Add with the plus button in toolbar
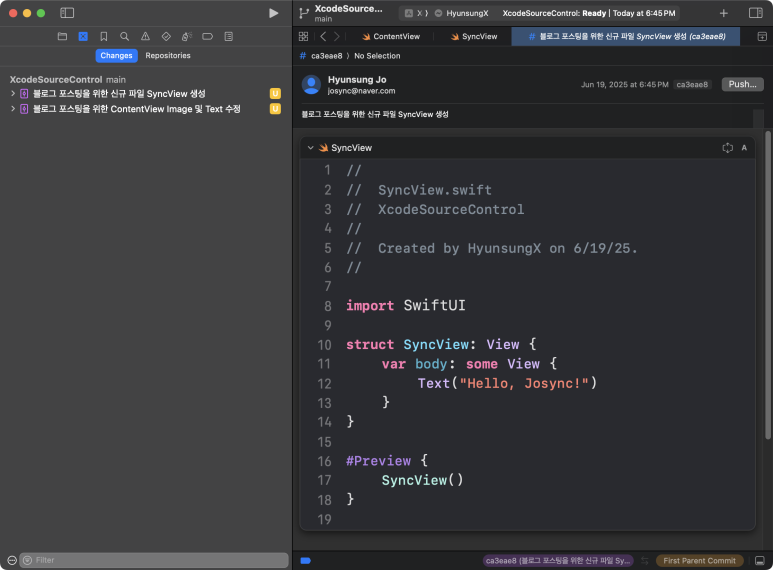Screen dimensions: 773x570 (x=724, y=13)
